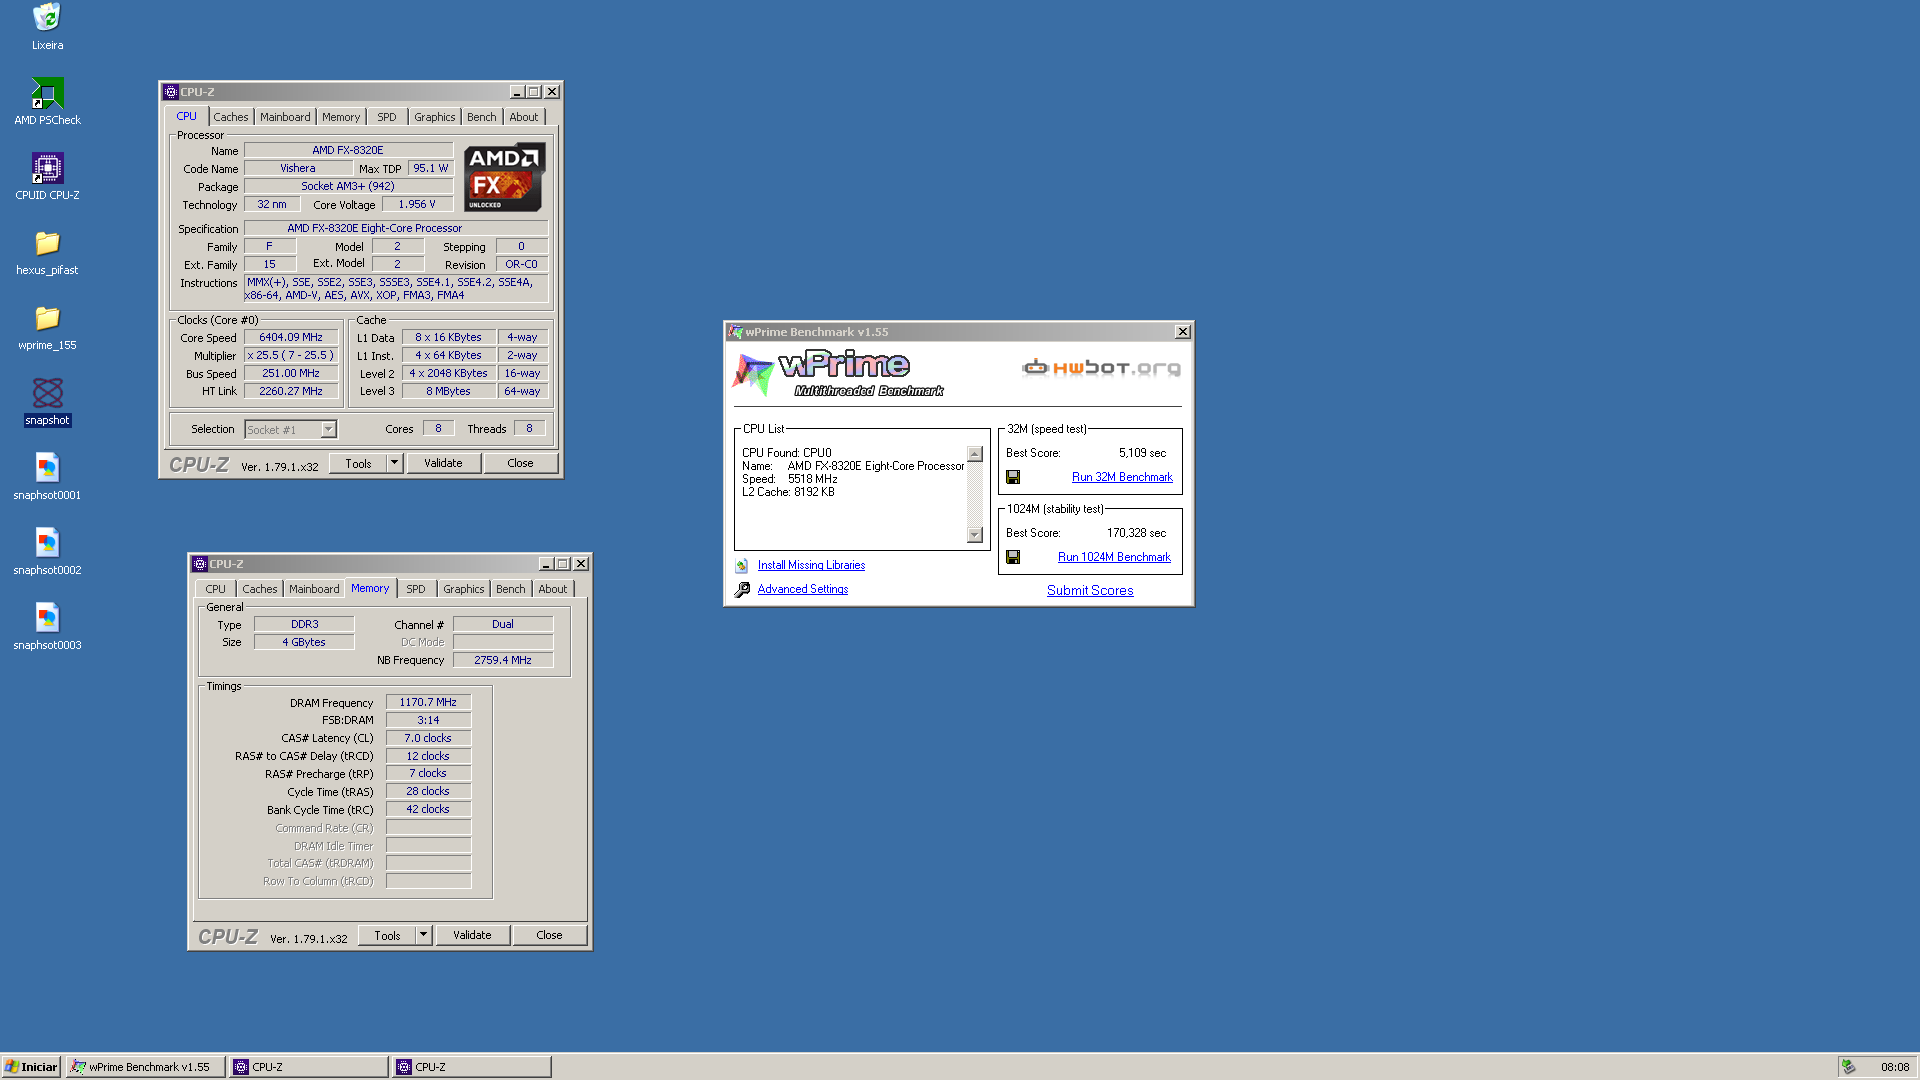Viewport: 1920px width, 1080px height.
Task: Click the save icon under 32M speed test
Action: (1013, 477)
